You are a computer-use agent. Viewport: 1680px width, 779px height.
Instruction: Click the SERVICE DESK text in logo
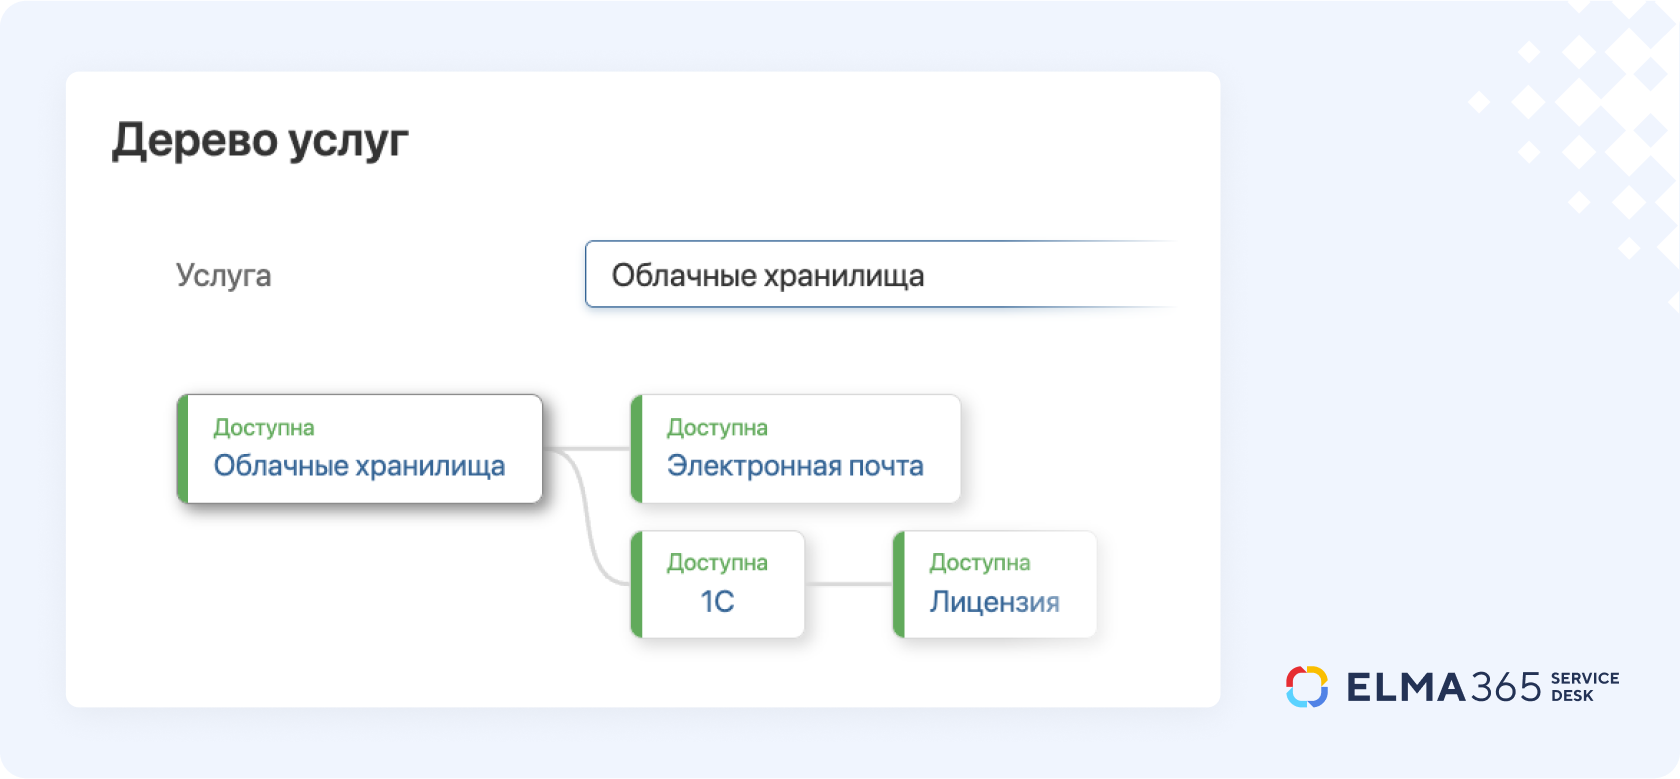tap(1584, 687)
